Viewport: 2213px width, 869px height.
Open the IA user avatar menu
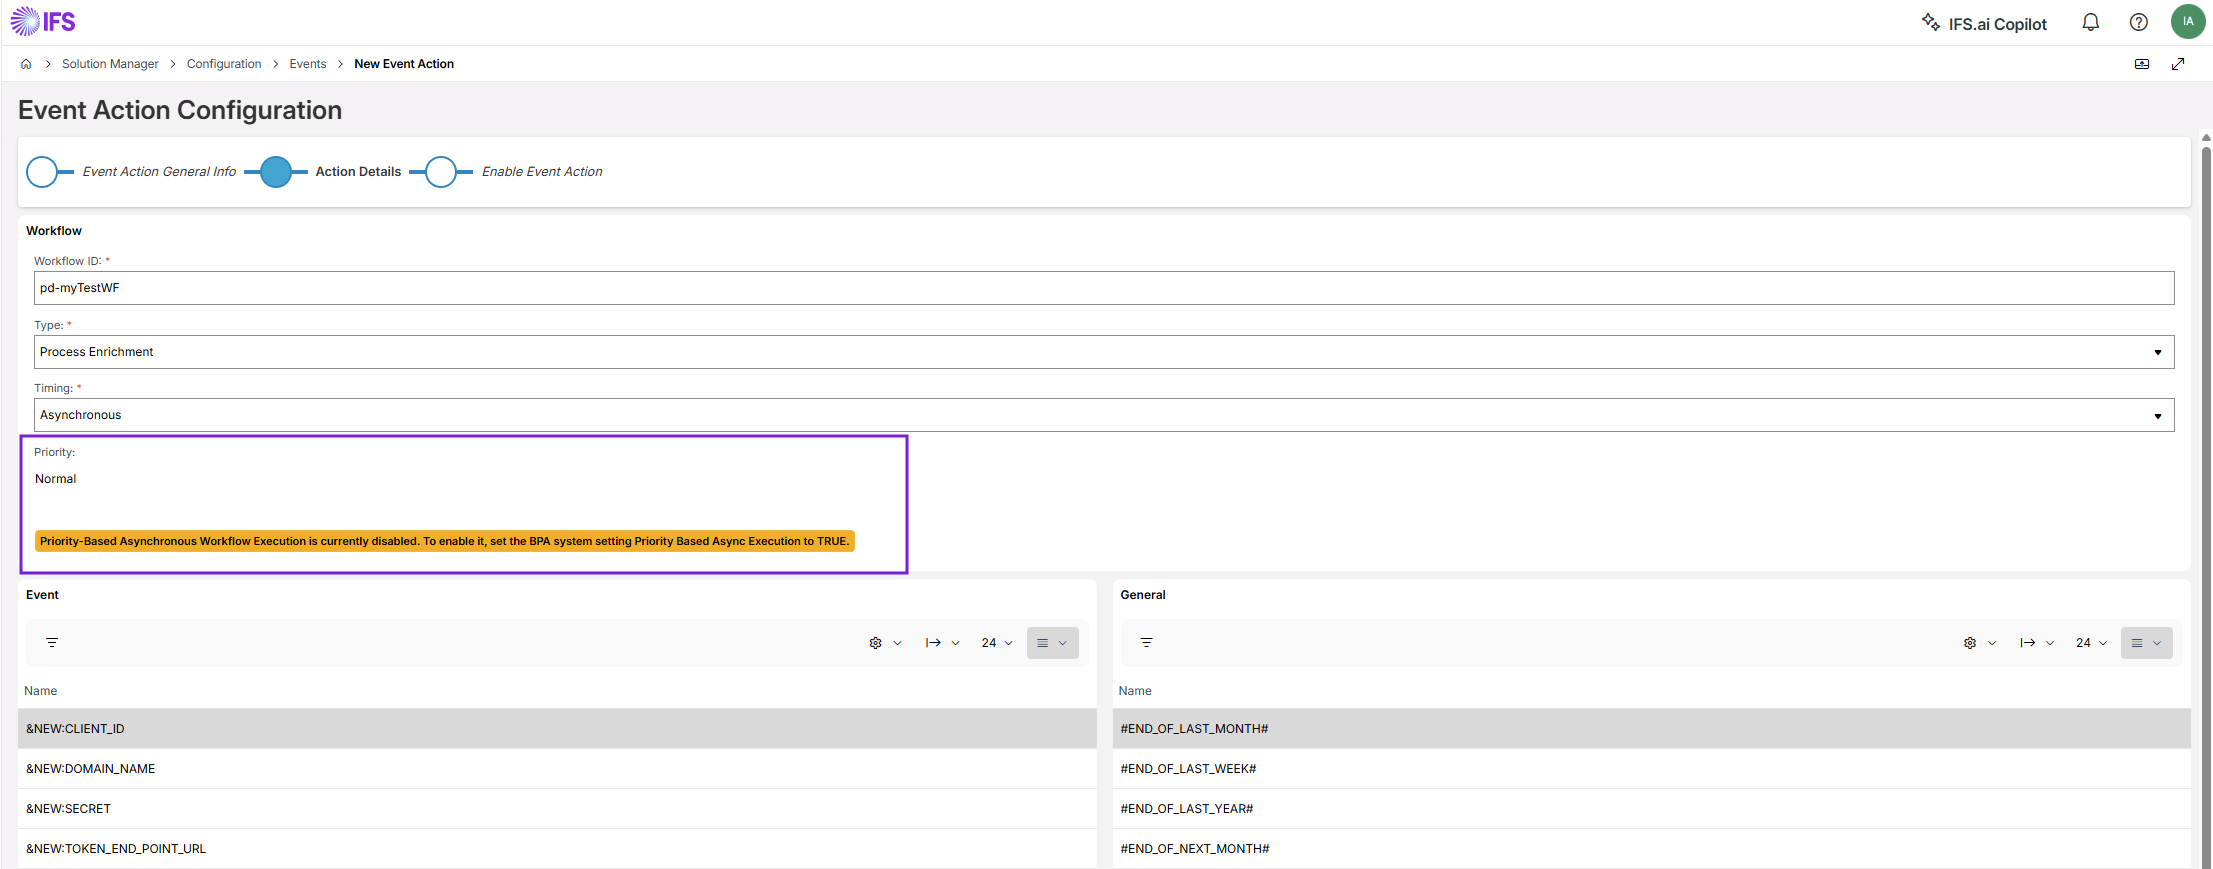click(2188, 21)
